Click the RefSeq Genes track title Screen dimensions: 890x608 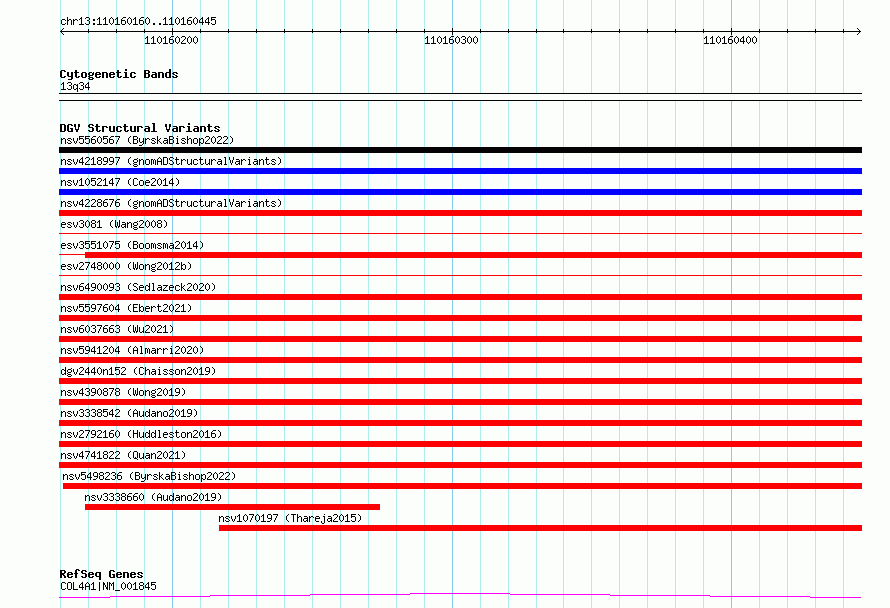[101, 574]
